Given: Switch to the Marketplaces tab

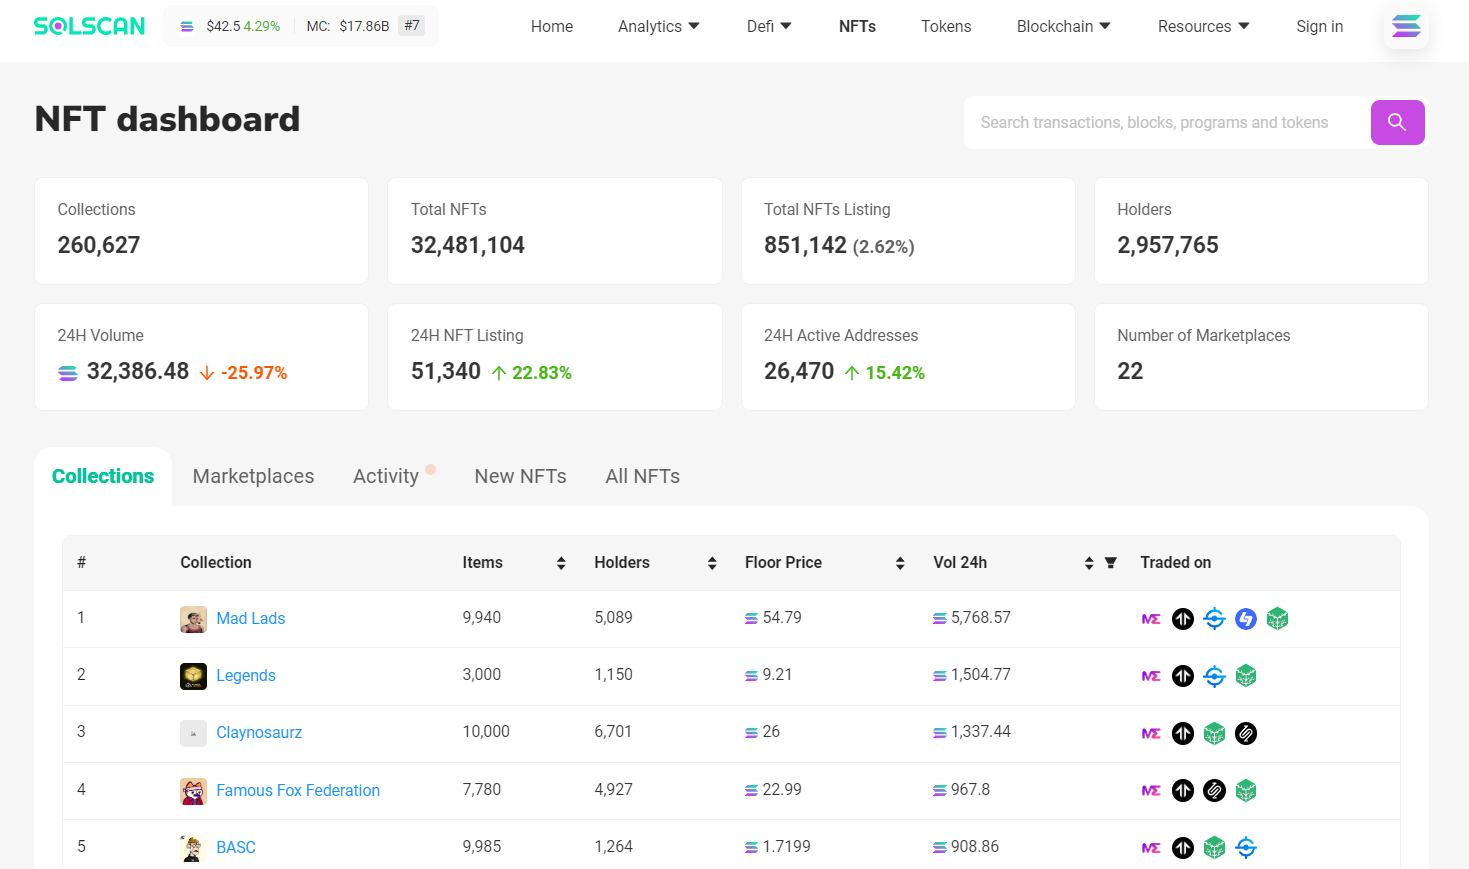Looking at the screenshot, I should (253, 476).
